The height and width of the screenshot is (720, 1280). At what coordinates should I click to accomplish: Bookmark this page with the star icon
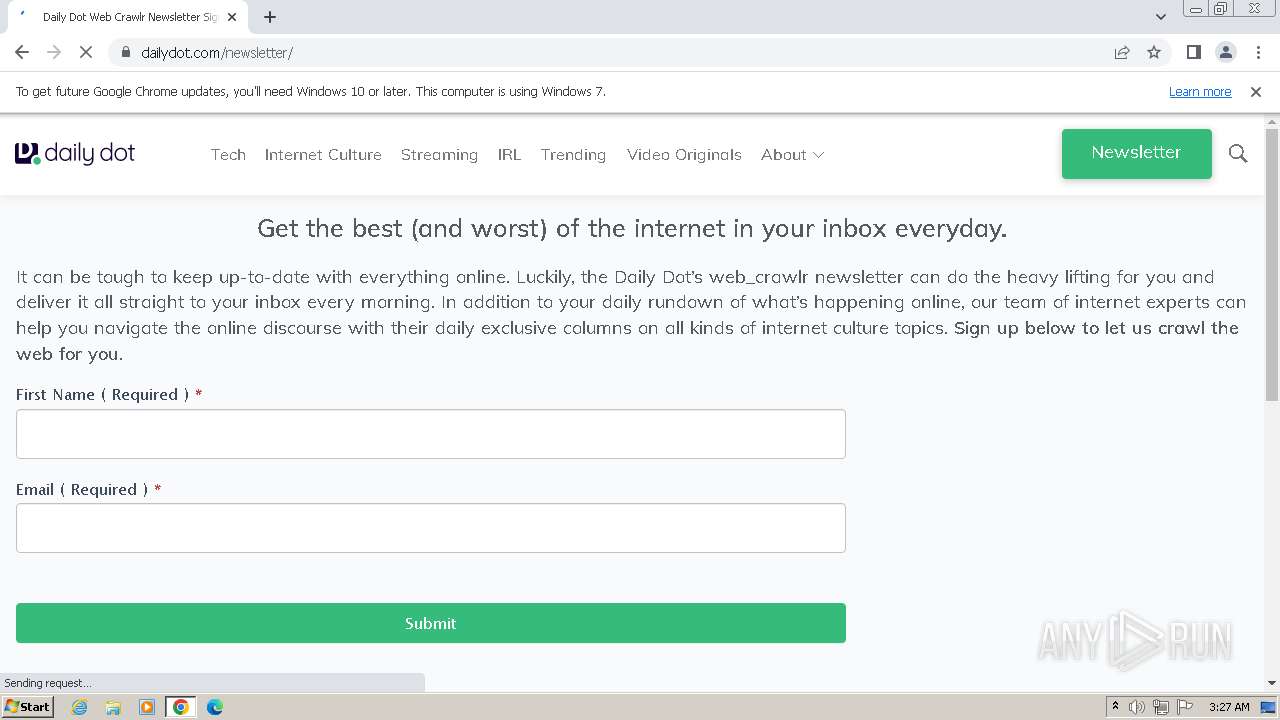tap(1154, 53)
